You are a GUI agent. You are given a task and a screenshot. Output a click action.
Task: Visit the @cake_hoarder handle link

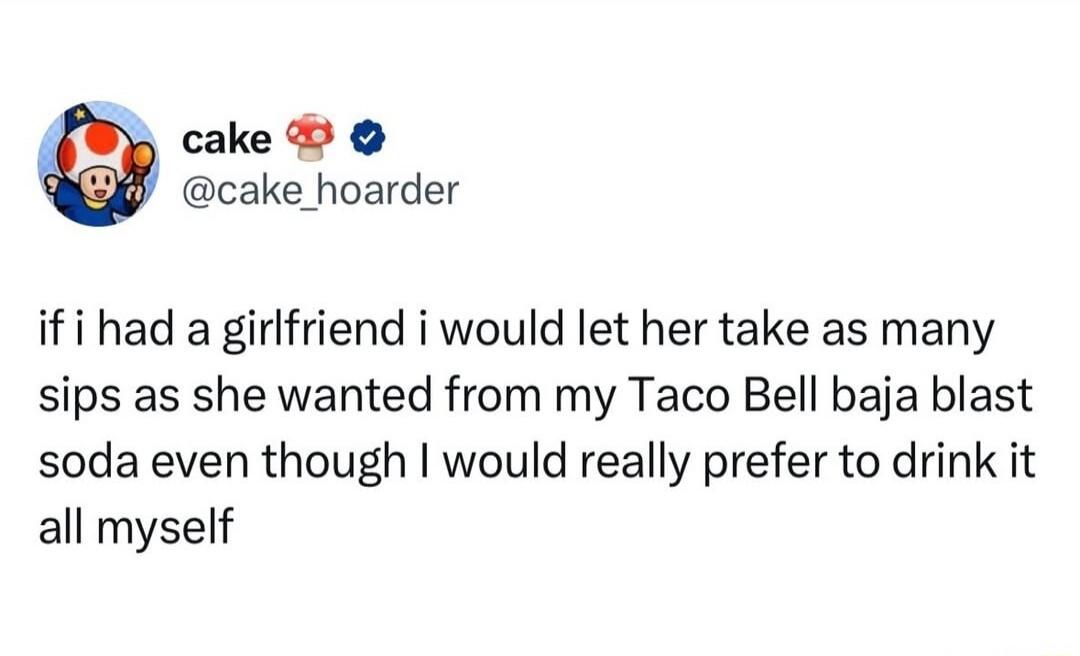[x=320, y=190]
